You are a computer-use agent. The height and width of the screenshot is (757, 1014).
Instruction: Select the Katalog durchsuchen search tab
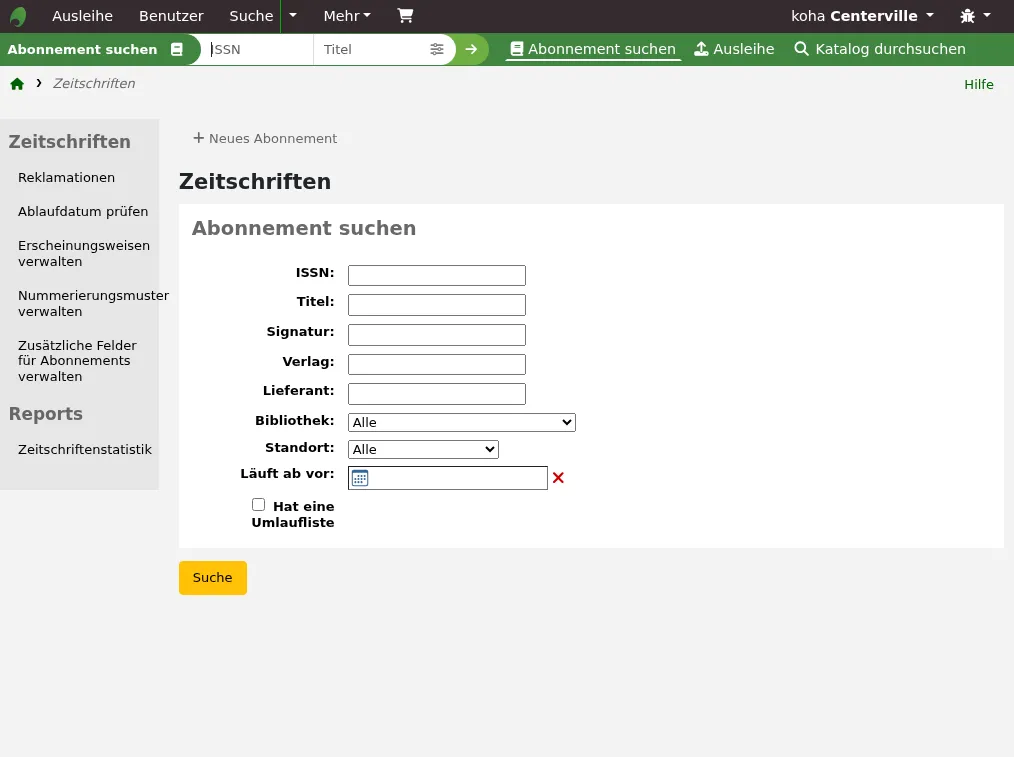879,49
